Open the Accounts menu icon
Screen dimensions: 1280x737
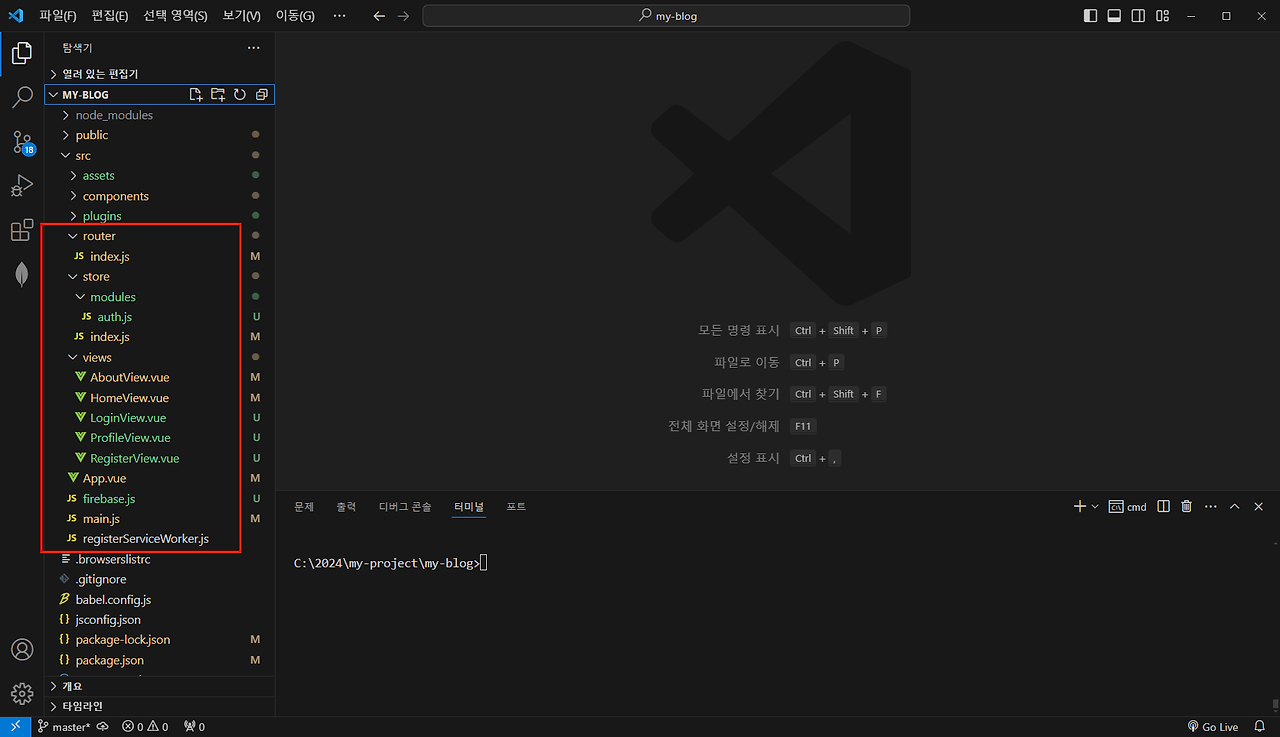pos(22,650)
